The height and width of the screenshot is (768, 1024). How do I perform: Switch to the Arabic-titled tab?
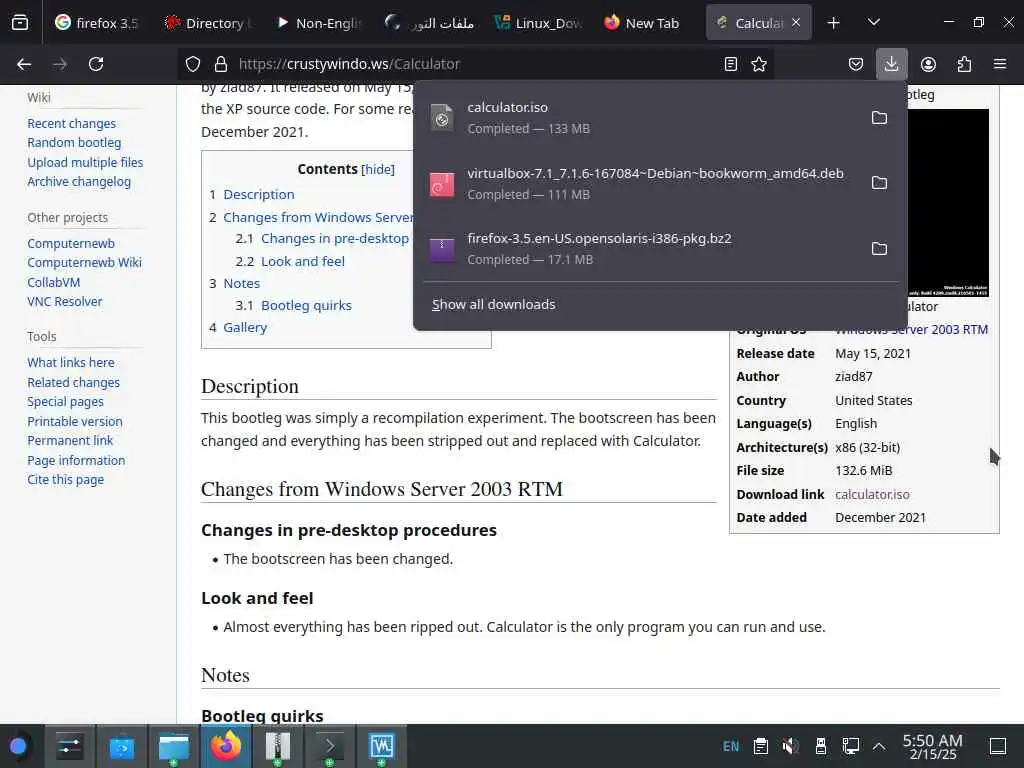[428, 23]
